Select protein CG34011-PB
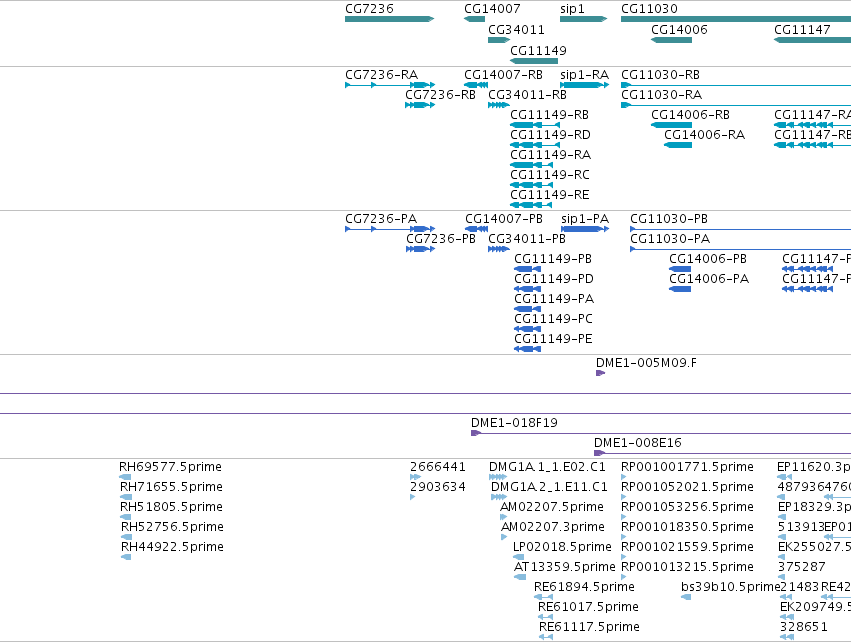This screenshot has width=851, height=642. (x=499, y=249)
